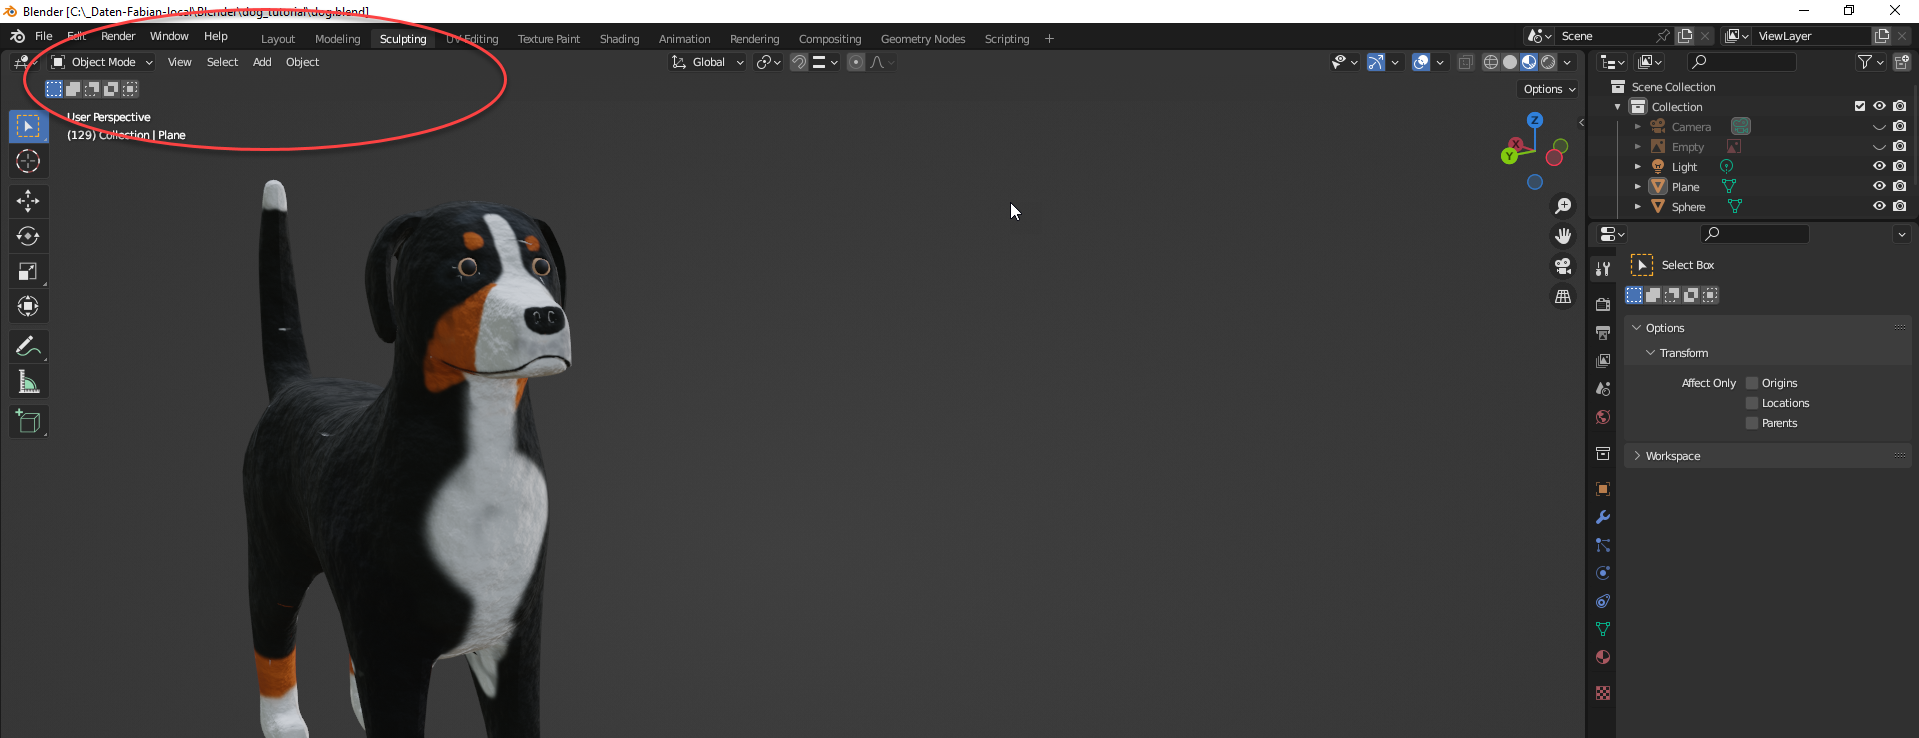1919x738 pixels.
Task: Toggle camera view in the viewport
Action: click(1562, 266)
